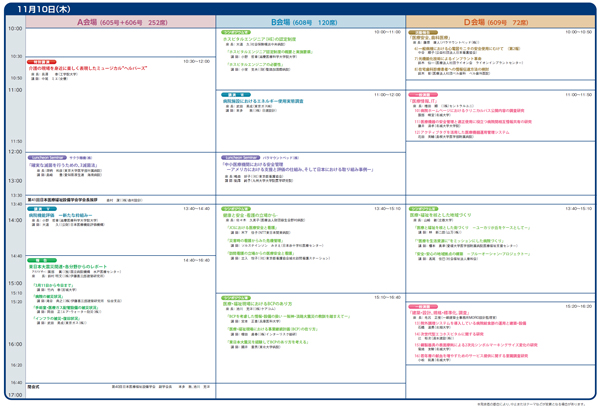Open the BCP session title in B会場

tap(257, 303)
